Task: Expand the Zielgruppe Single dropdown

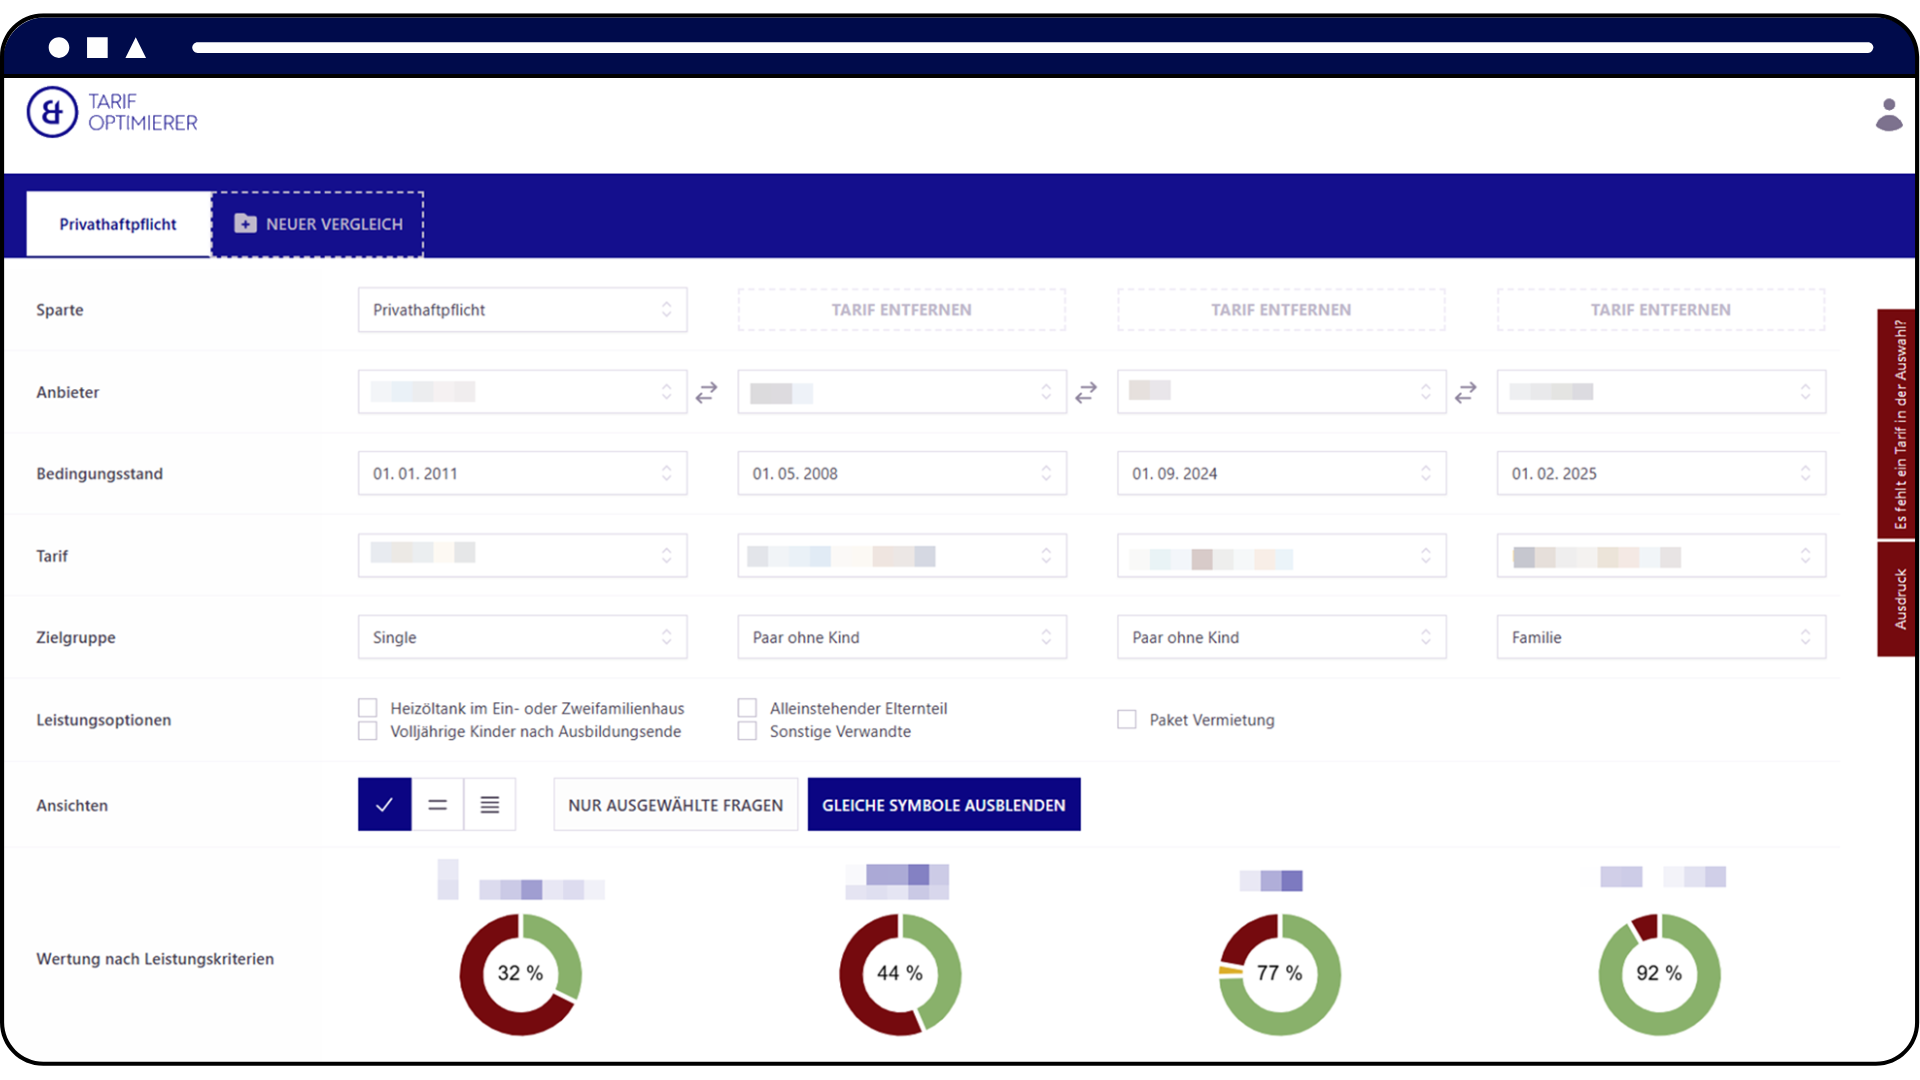Action: [x=522, y=637]
